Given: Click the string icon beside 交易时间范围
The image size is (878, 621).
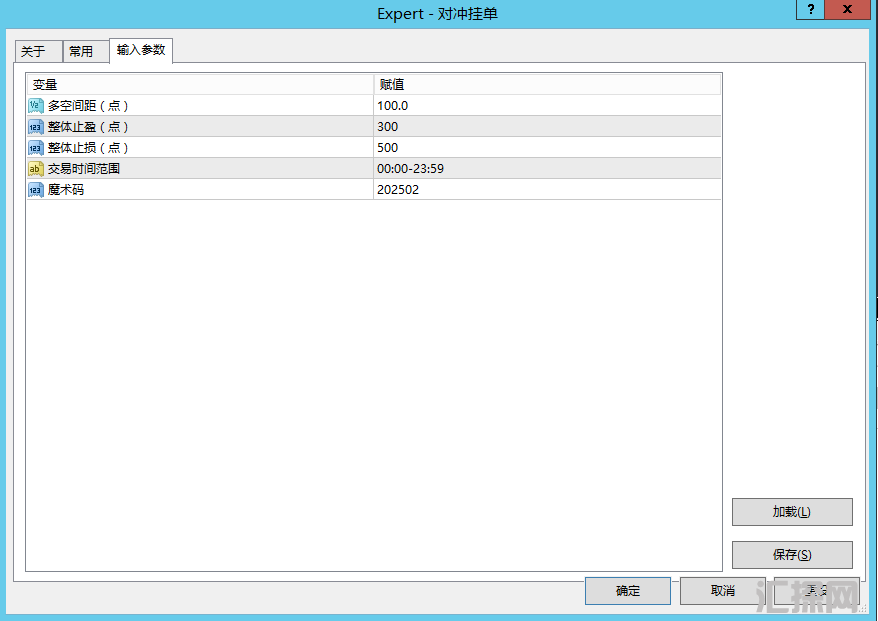Looking at the screenshot, I should (x=35, y=169).
